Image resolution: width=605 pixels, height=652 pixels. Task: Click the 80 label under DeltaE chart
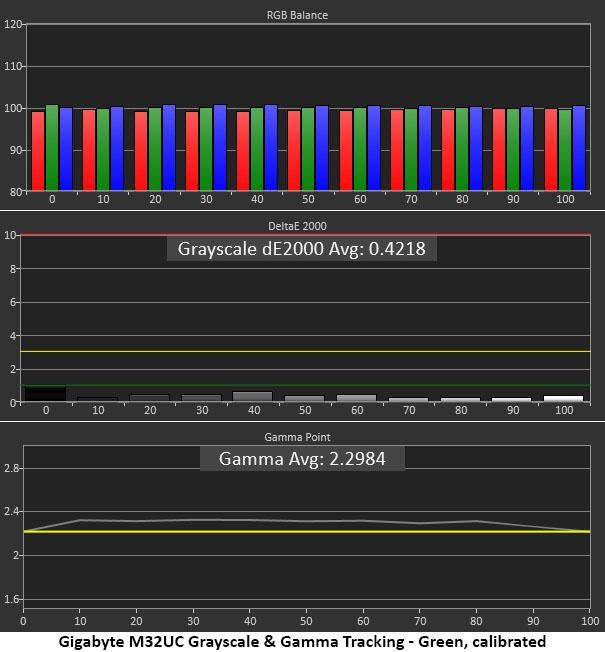(x=461, y=410)
